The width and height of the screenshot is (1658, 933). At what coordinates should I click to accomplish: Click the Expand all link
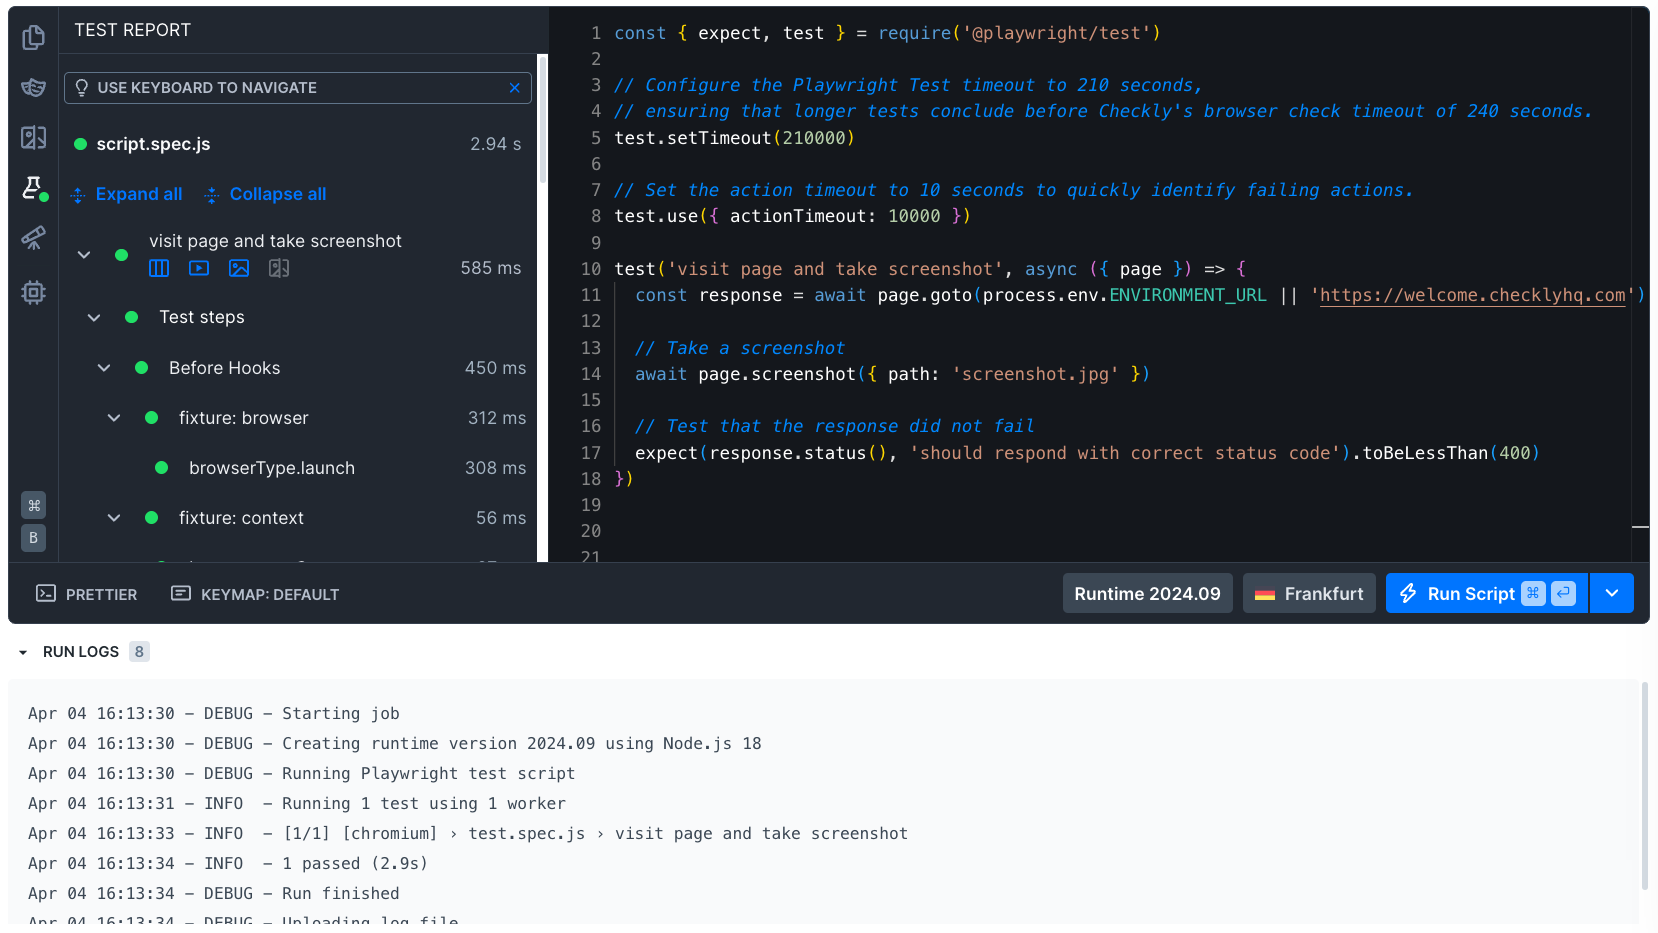[x=139, y=194]
